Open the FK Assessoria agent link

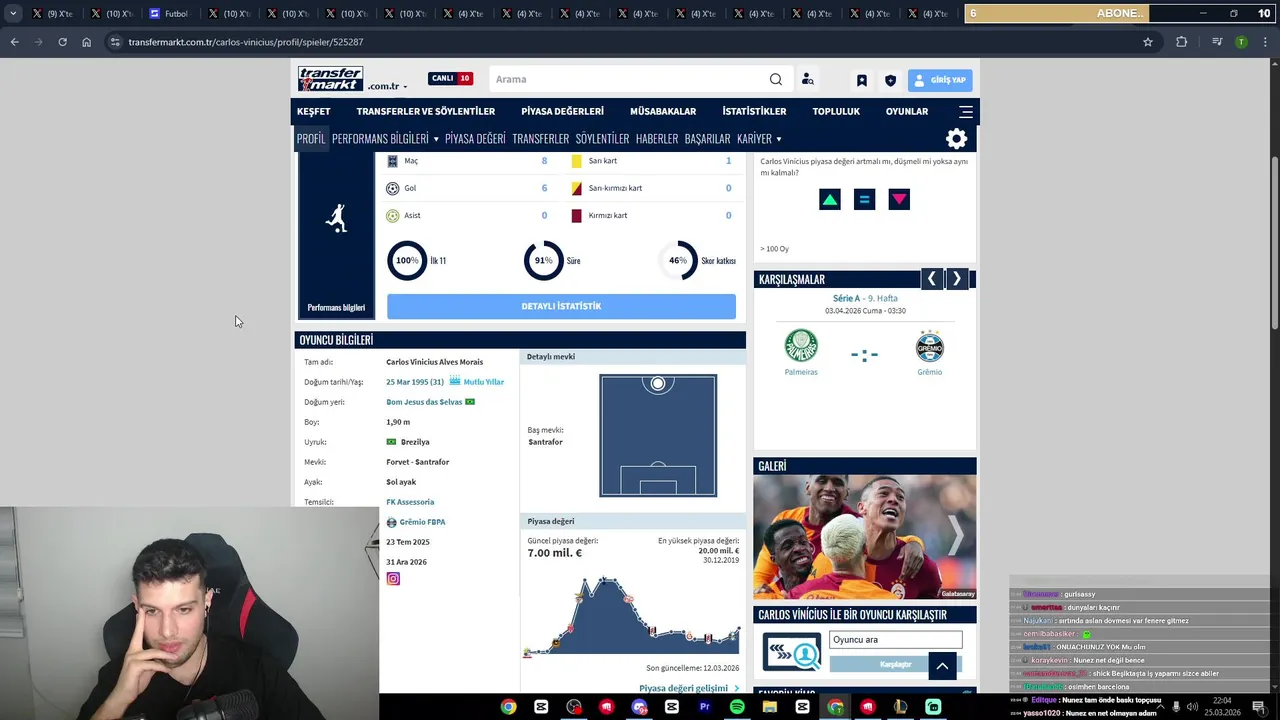pyautogui.click(x=410, y=502)
